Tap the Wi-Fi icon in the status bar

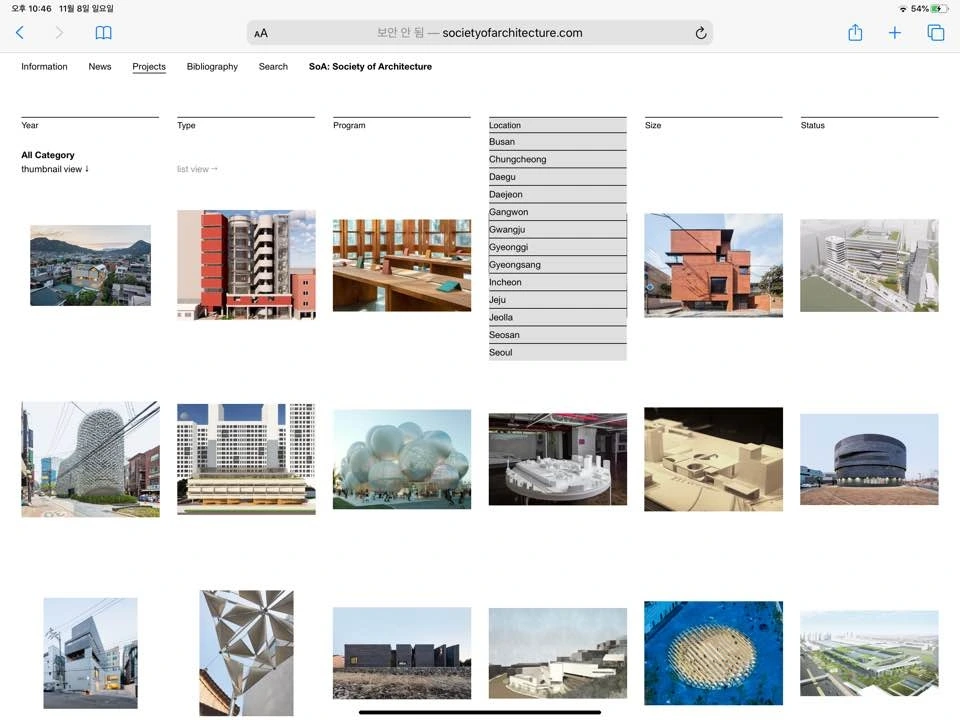pos(902,9)
